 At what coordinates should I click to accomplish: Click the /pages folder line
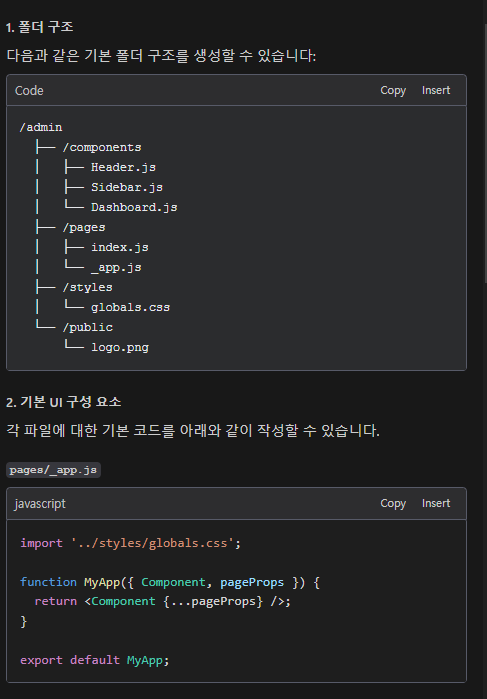click(84, 228)
